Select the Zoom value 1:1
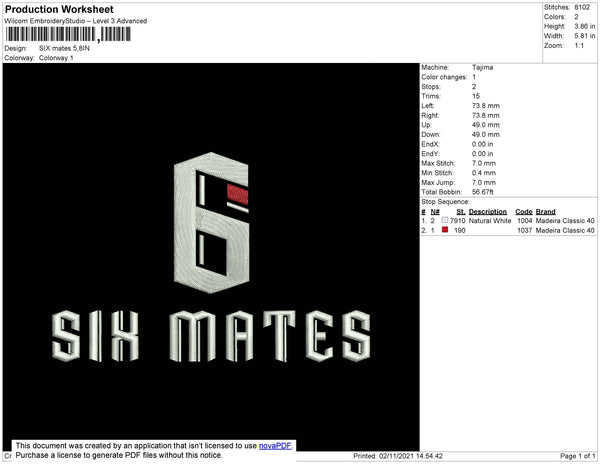600x464 pixels. coord(579,46)
